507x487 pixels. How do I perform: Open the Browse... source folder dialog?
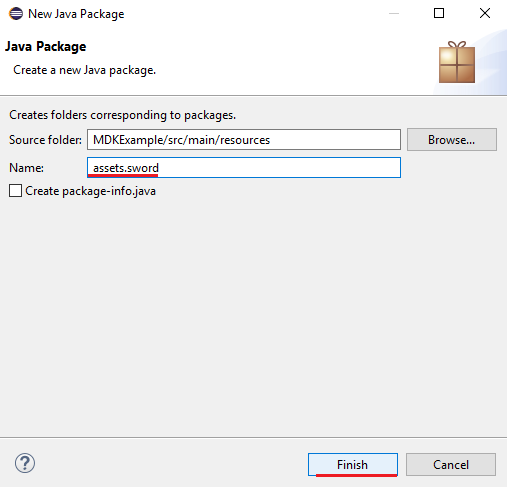click(452, 140)
